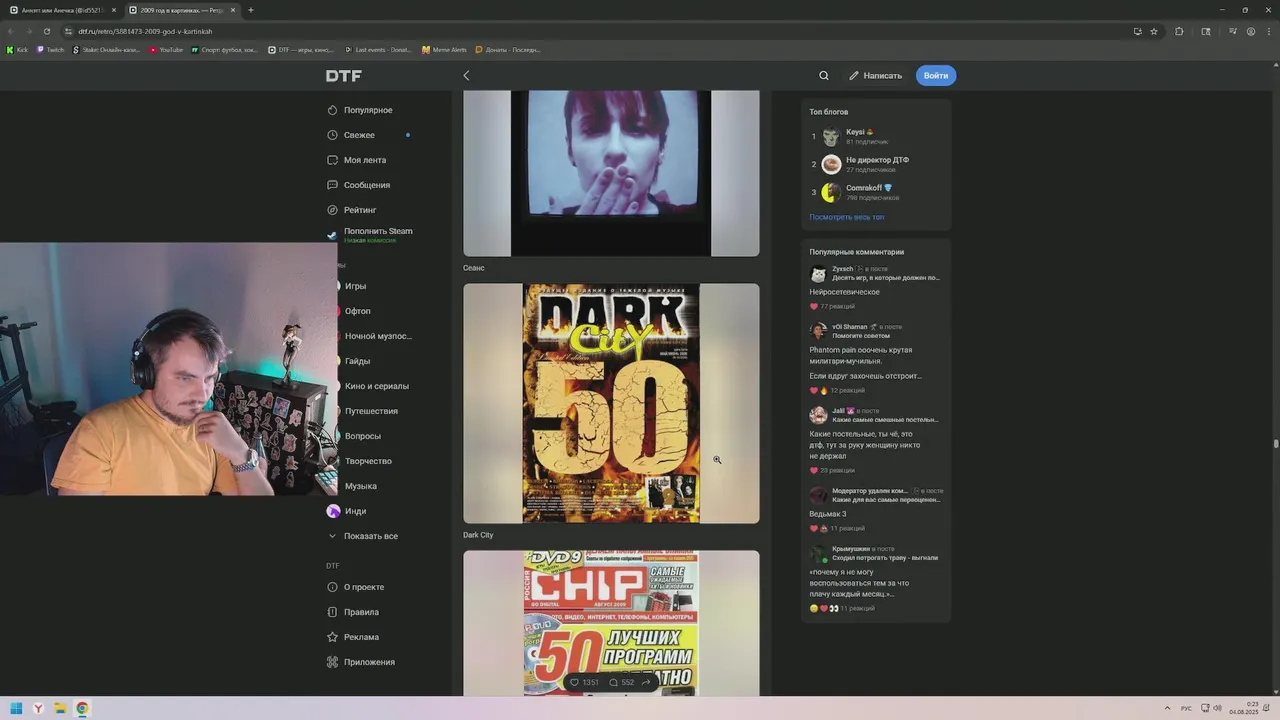The height and width of the screenshot is (720, 1280).
Task: Click the Инди topic avatar icon
Action: 333,511
